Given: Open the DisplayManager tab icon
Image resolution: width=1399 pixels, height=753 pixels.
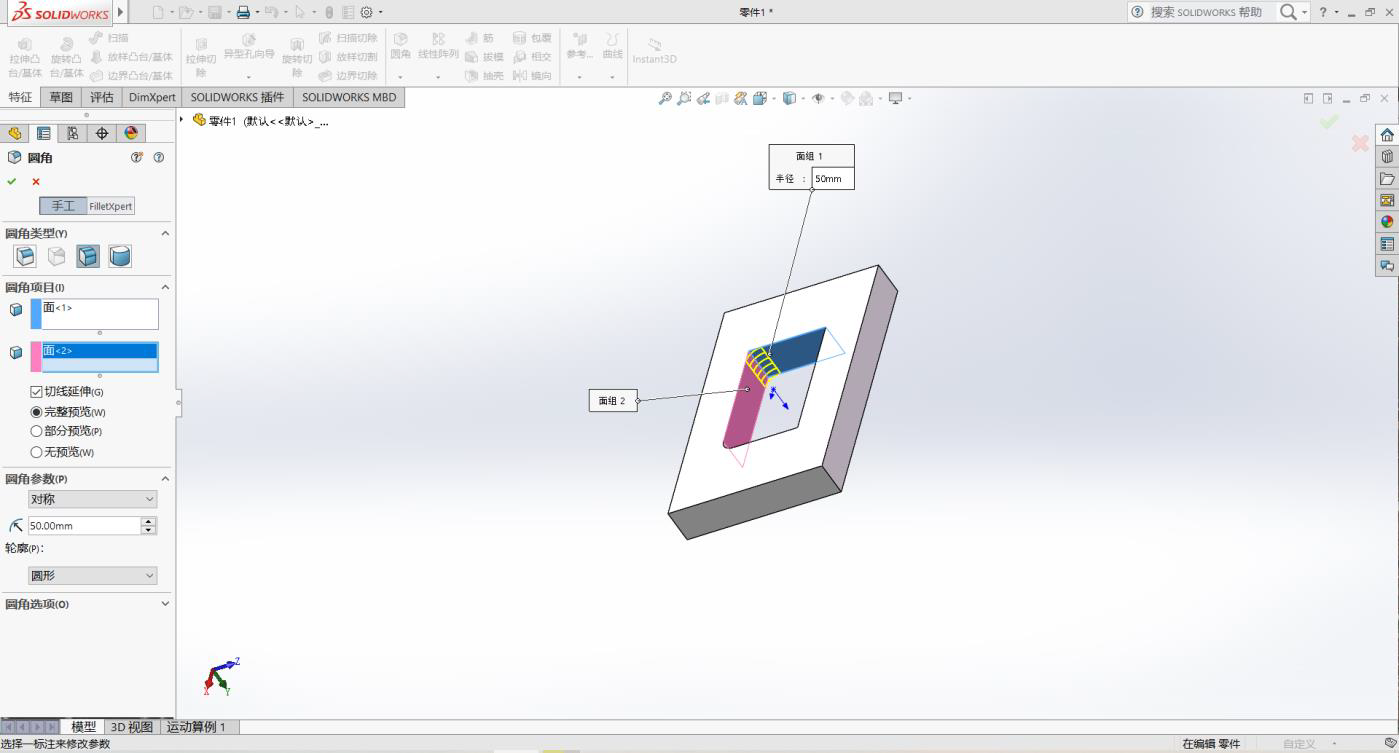Looking at the screenshot, I should 131,133.
